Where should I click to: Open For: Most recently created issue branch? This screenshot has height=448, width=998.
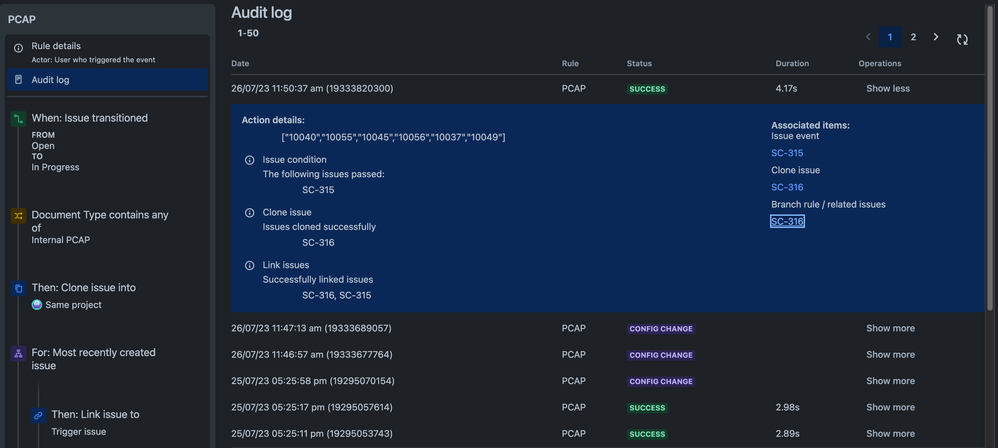coord(94,359)
